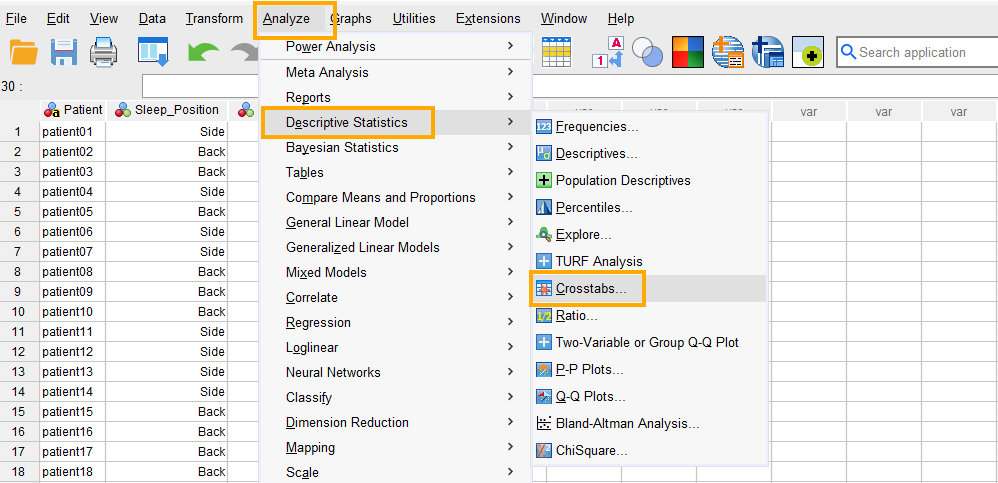Click the globe icon with blue cross table

[768, 52]
